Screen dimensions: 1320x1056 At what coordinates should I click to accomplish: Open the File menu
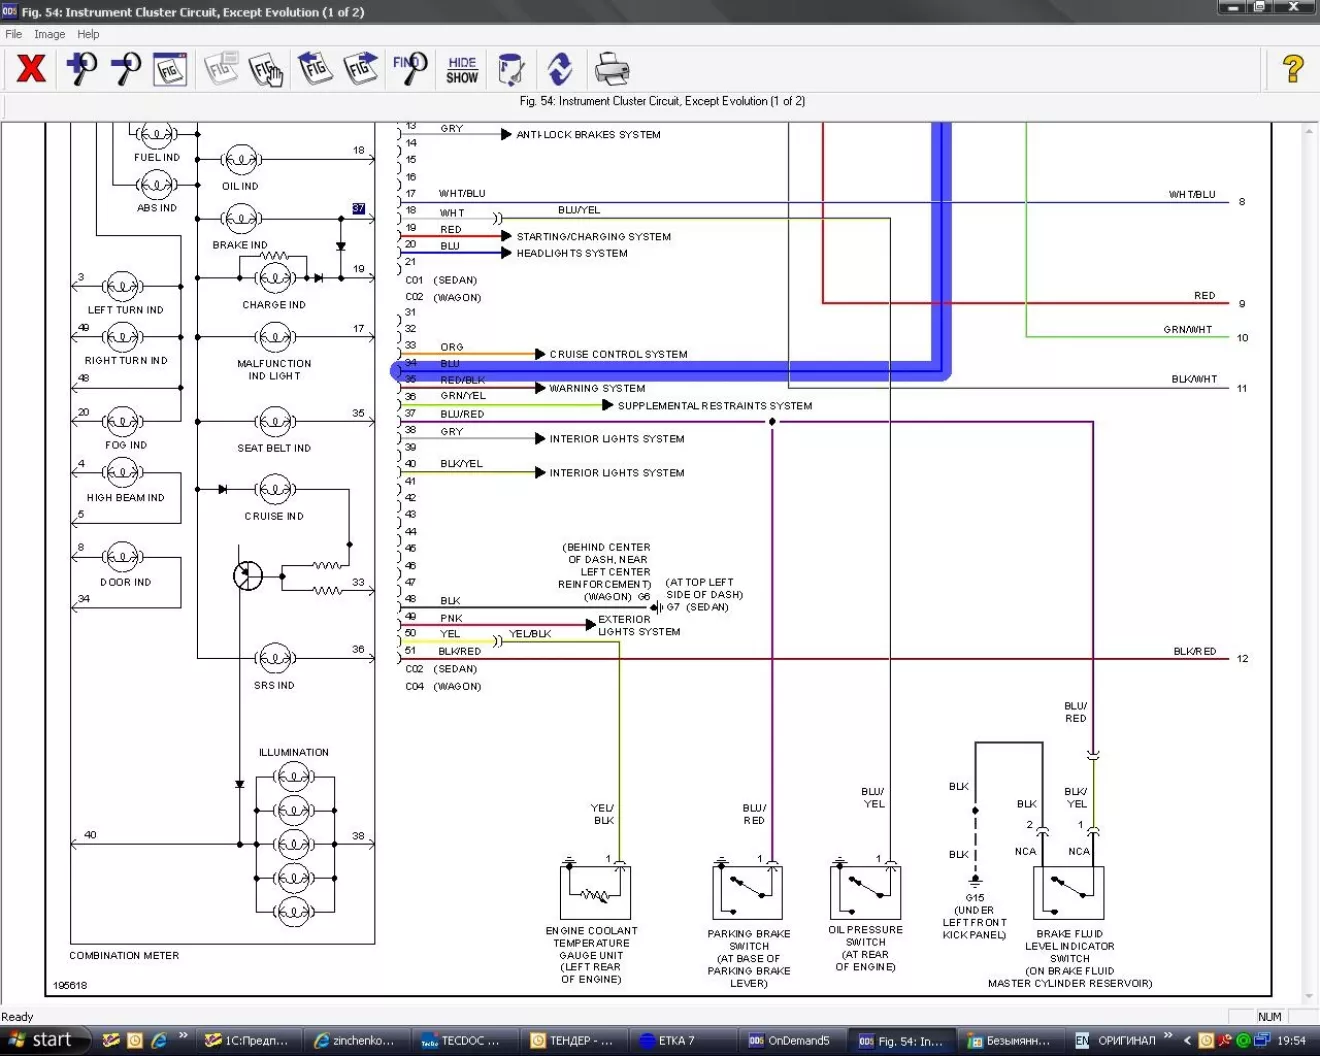14,34
